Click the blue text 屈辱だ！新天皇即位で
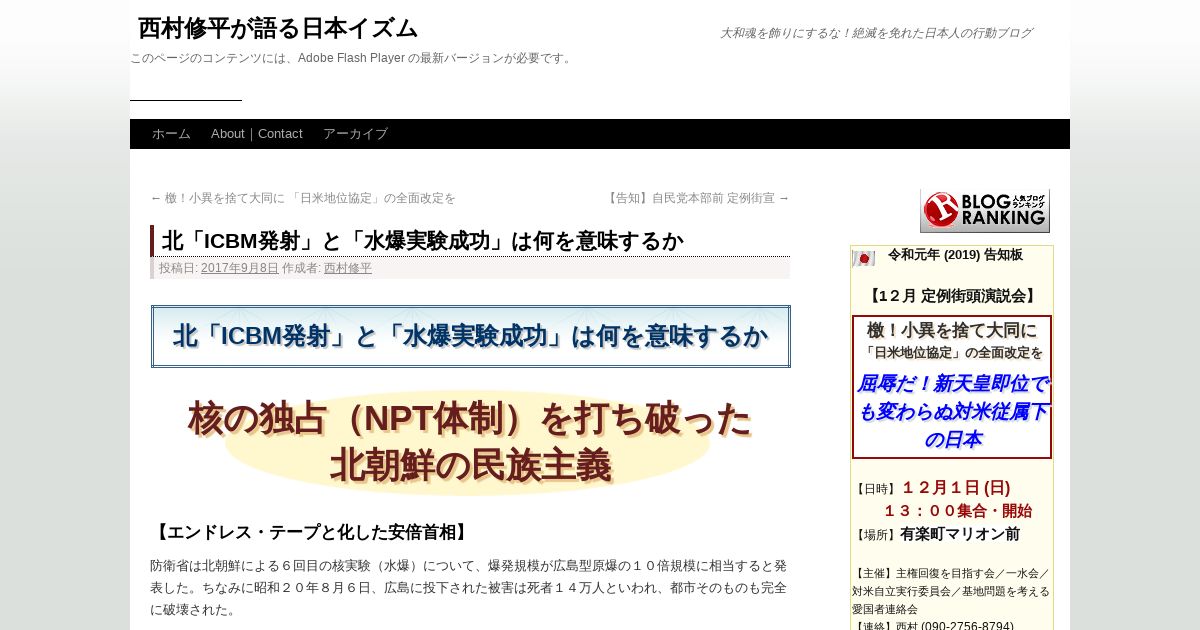Image resolution: width=1200 pixels, height=630 pixels. (x=952, y=383)
